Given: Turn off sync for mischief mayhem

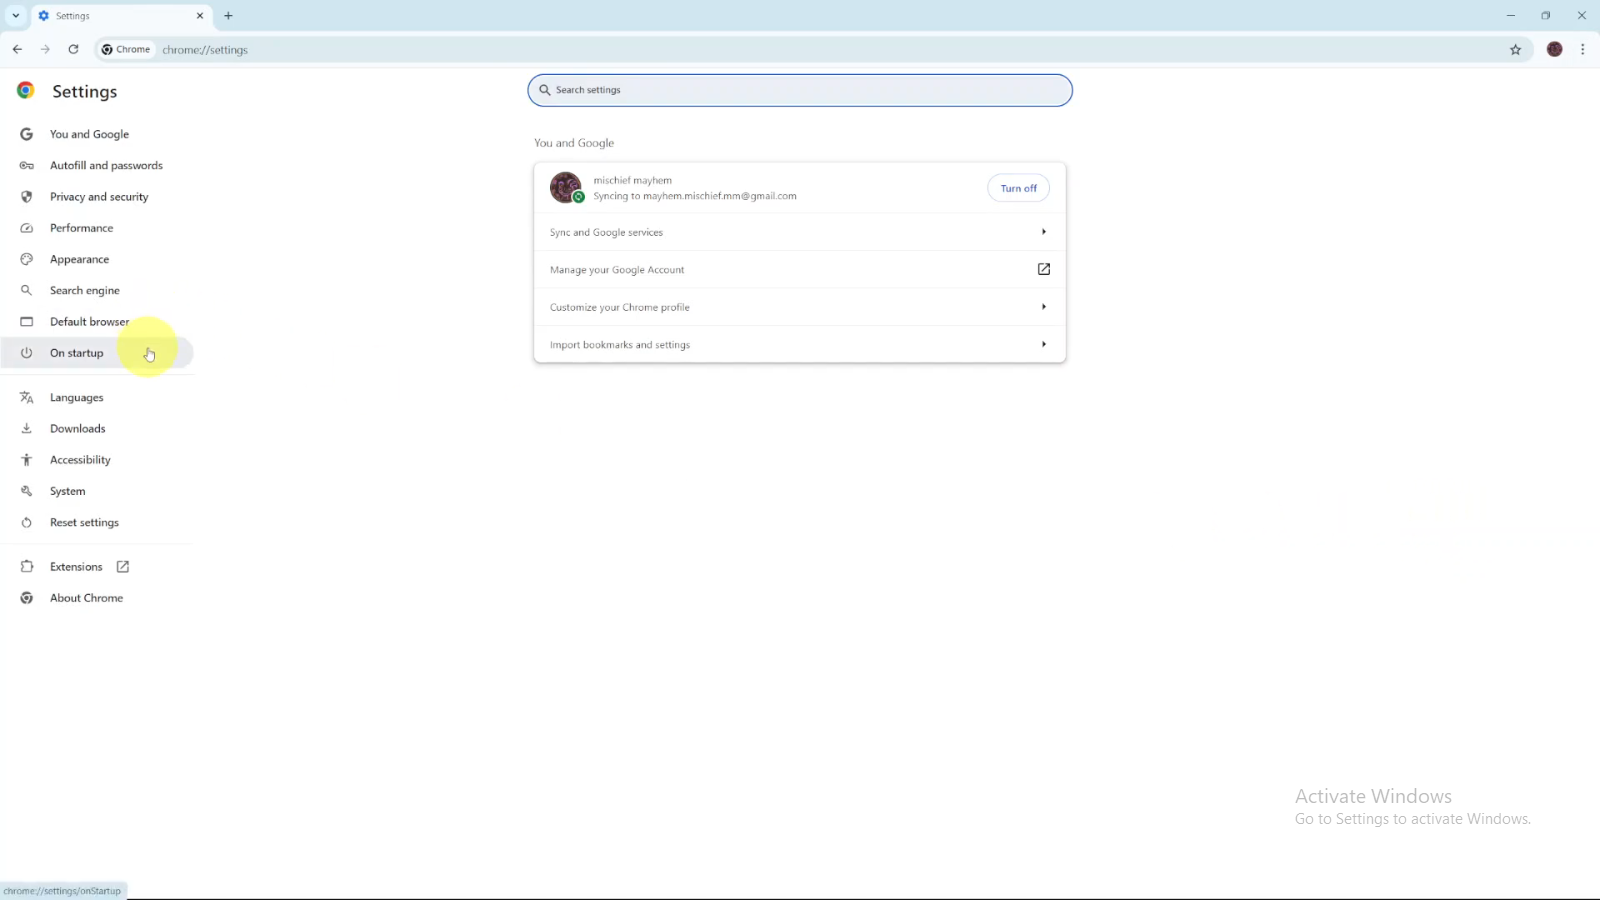Looking at the screenshot, I should pyautogui.click(x=1018, y=188).
